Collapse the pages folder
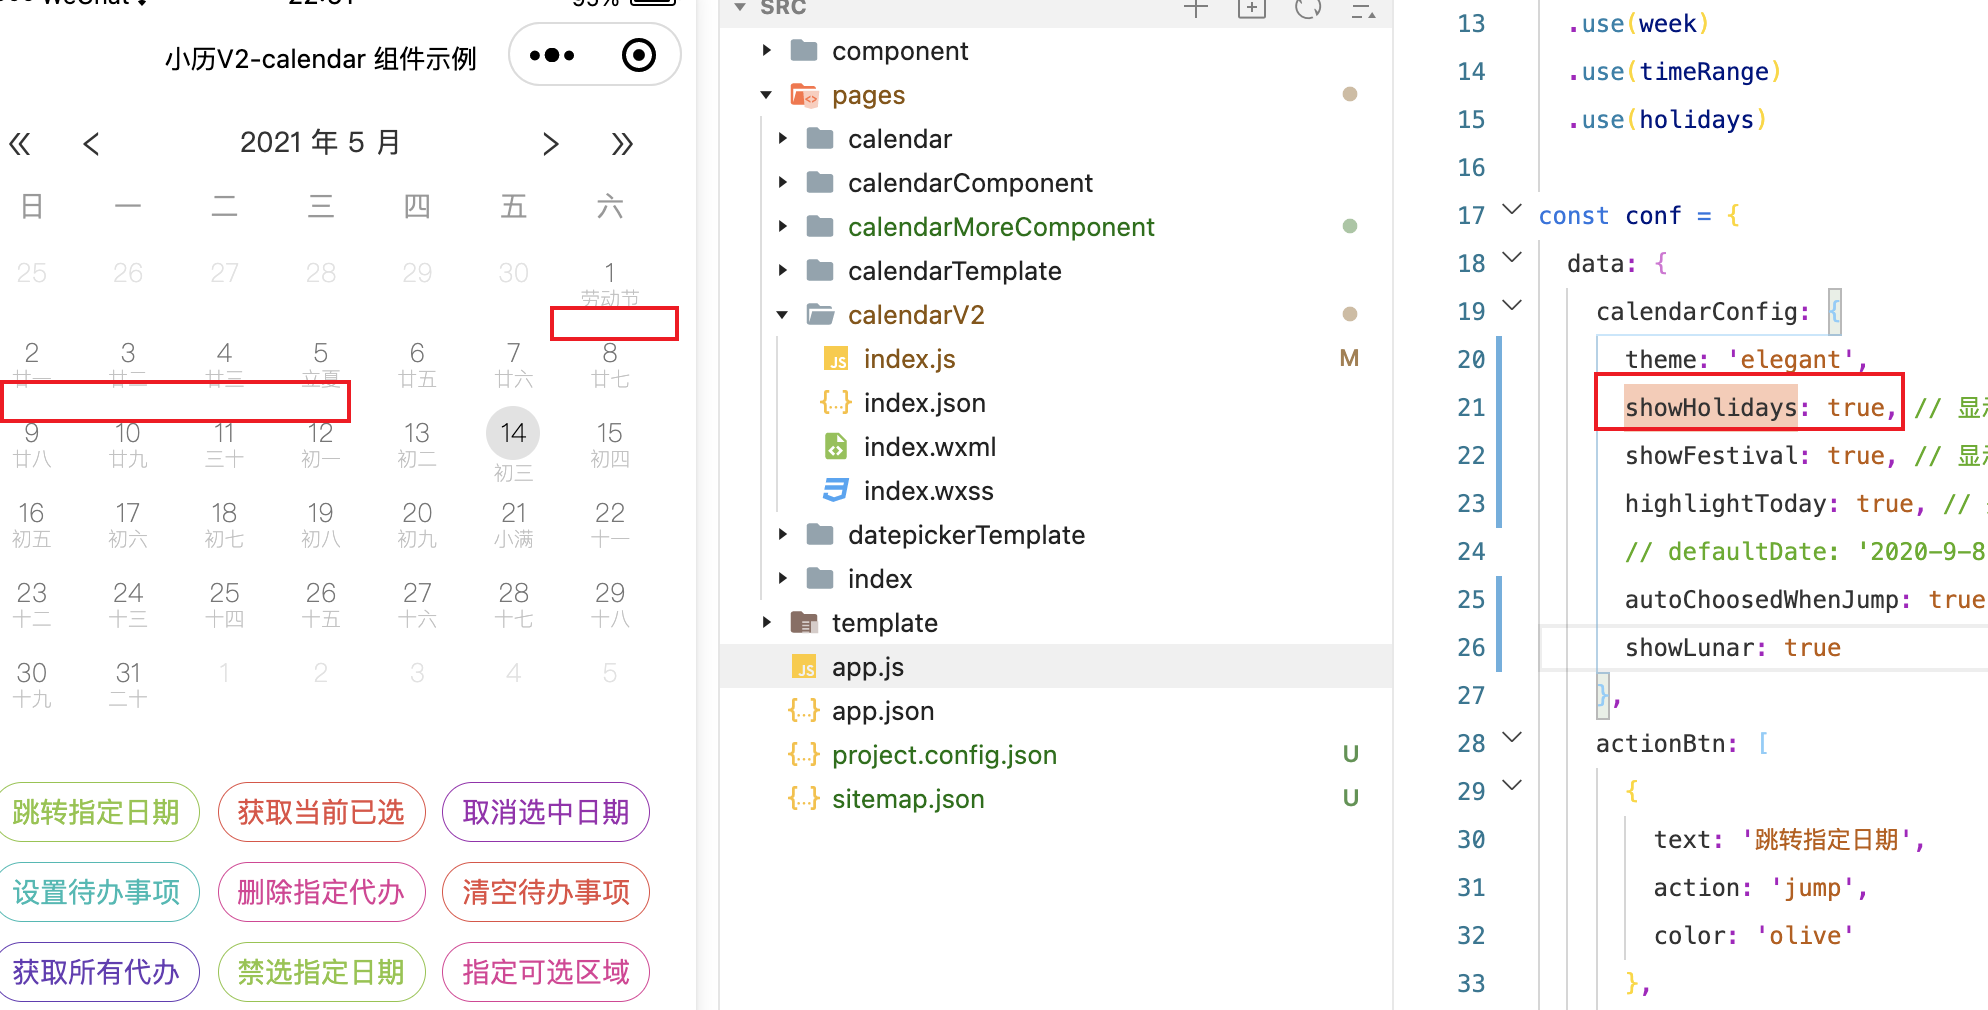Viewport: 1988px width, 1010px height. [x=766, y=94]
